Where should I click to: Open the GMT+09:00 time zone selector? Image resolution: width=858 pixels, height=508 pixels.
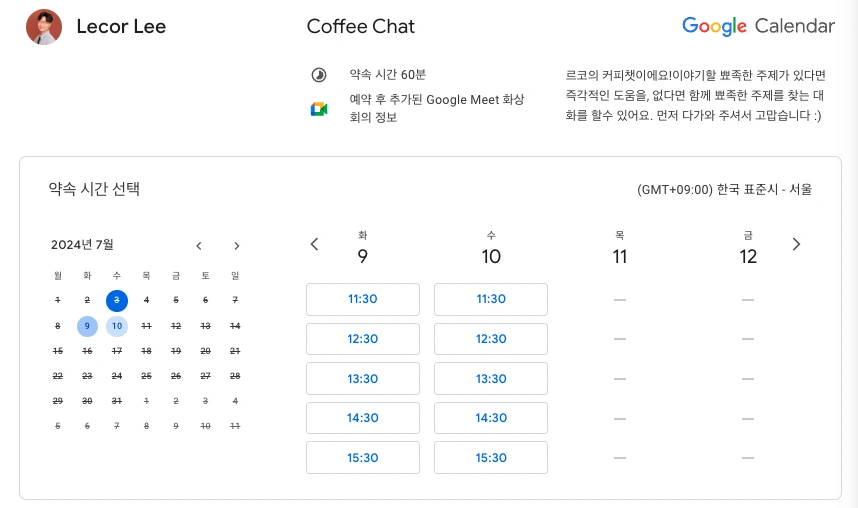coord(724,189)
